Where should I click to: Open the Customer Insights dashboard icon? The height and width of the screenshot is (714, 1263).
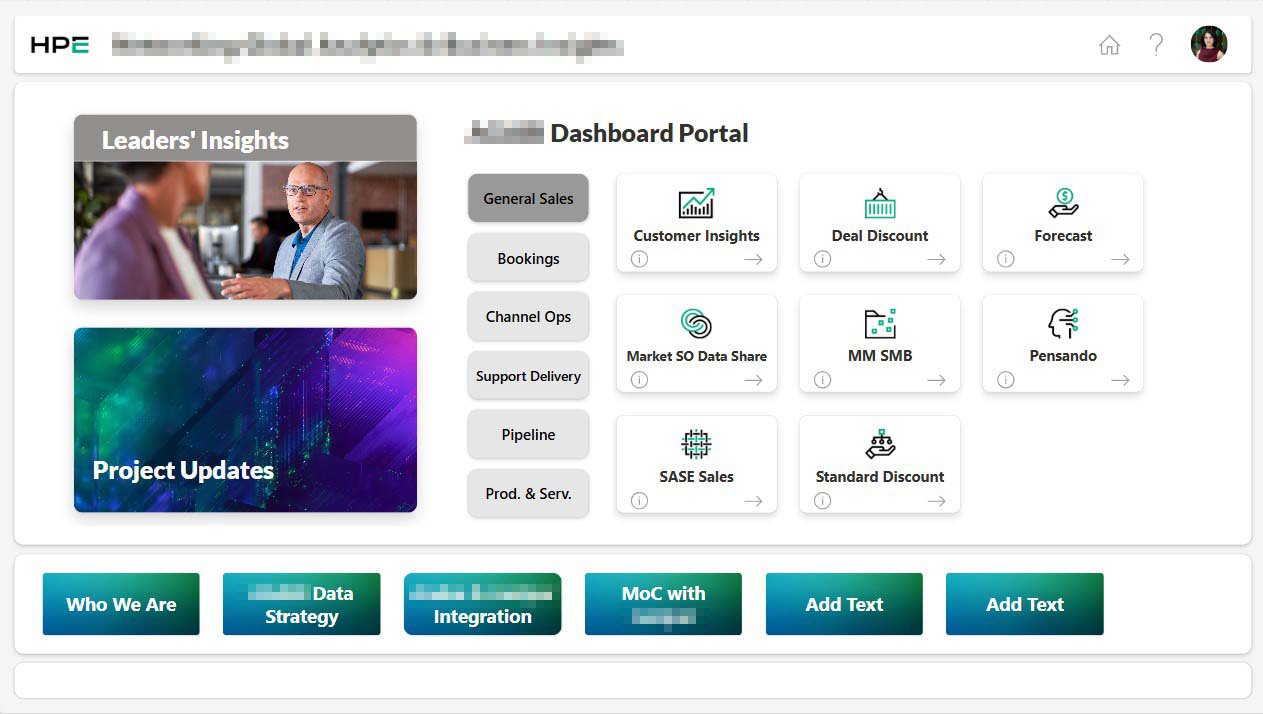pyautogui.click(x=696, y=203)
